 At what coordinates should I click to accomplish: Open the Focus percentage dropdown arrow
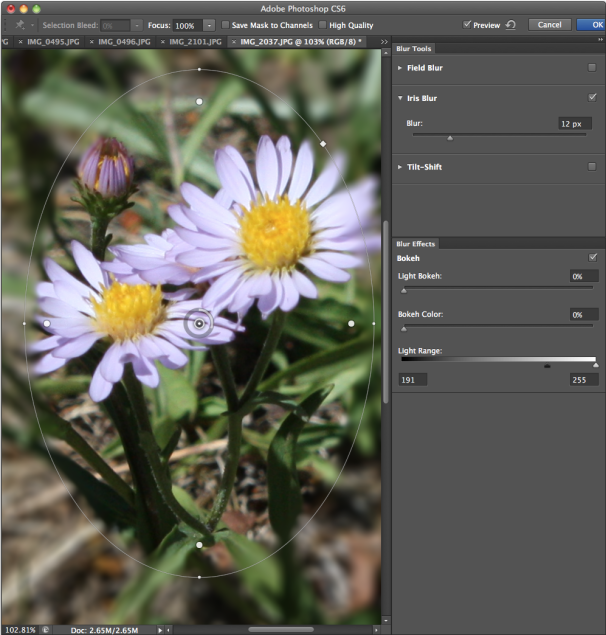click(209, 24)
